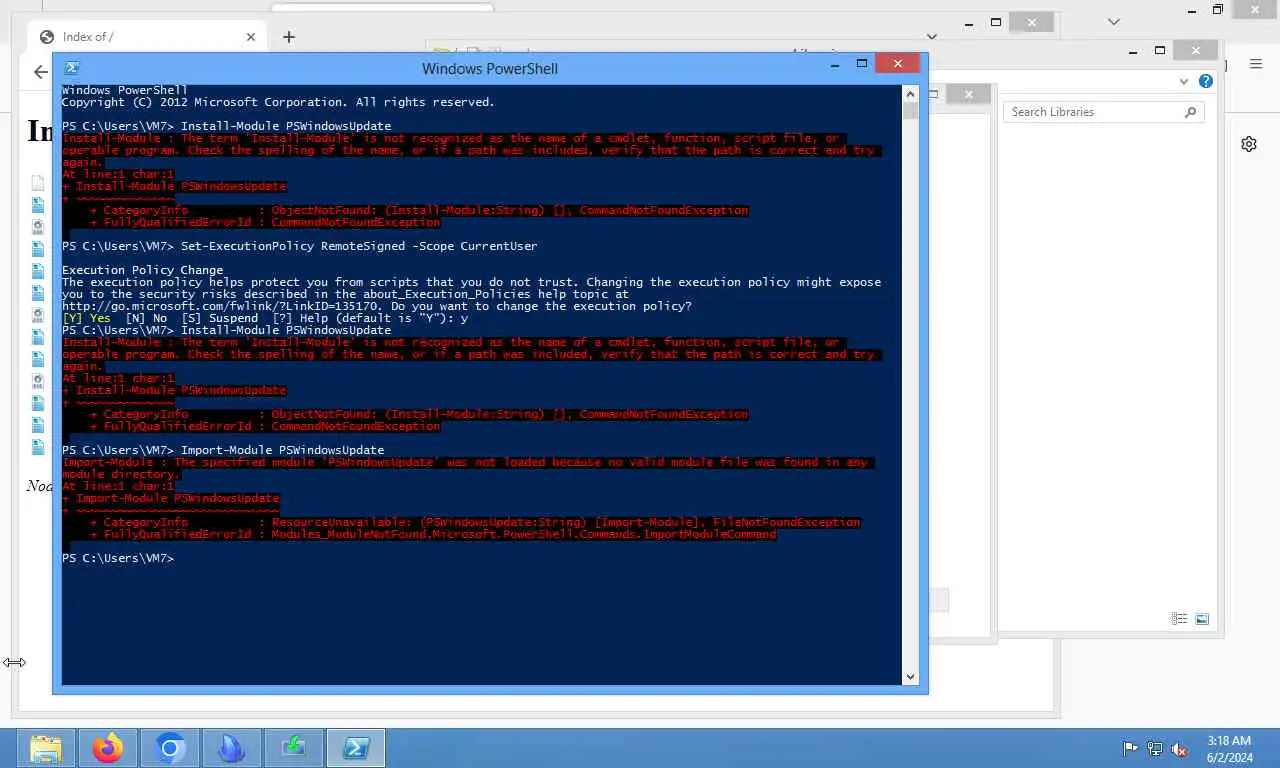Minimize the Windows PowerShell window
Screen dimensions: 1280x768
coord(834,65)
